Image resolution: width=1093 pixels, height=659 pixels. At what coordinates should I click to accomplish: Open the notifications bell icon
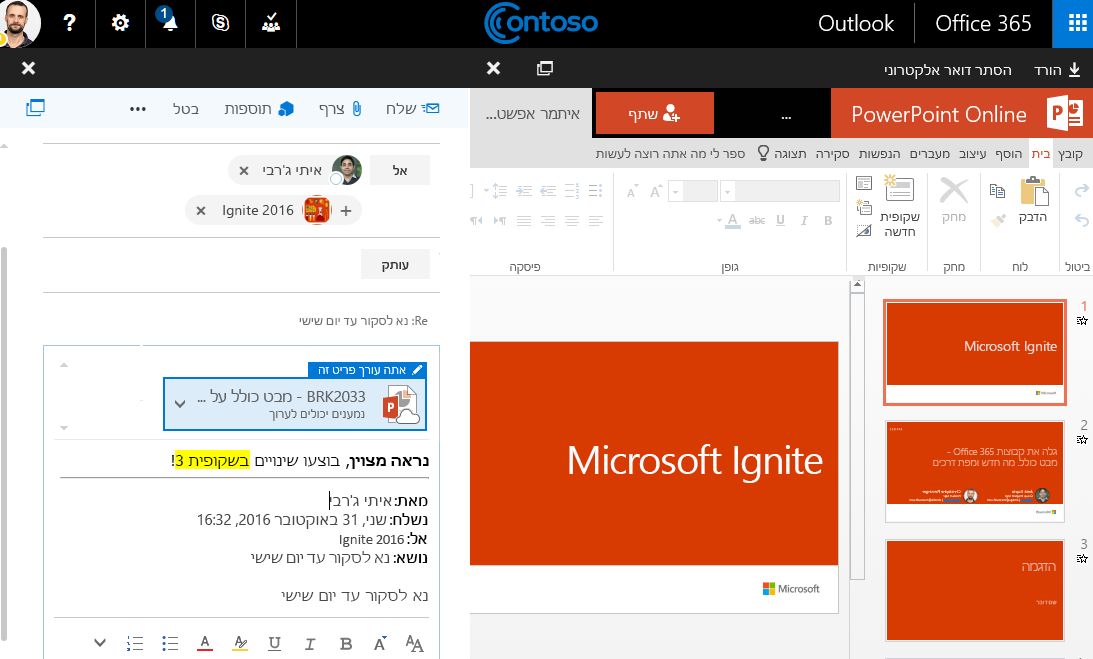(x=169, y=21)
